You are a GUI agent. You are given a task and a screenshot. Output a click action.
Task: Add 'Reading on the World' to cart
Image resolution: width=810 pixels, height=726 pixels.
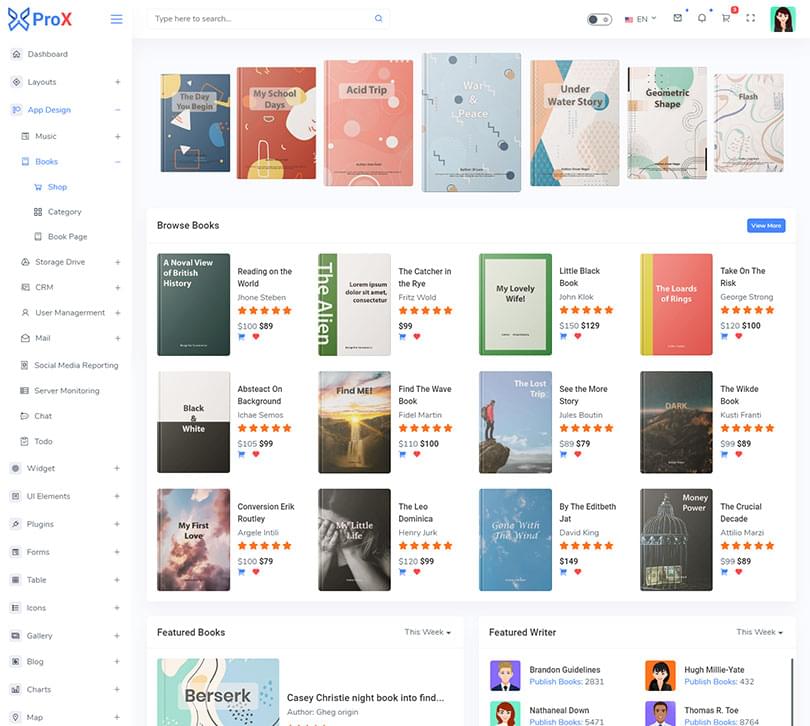tap(242, 337)
